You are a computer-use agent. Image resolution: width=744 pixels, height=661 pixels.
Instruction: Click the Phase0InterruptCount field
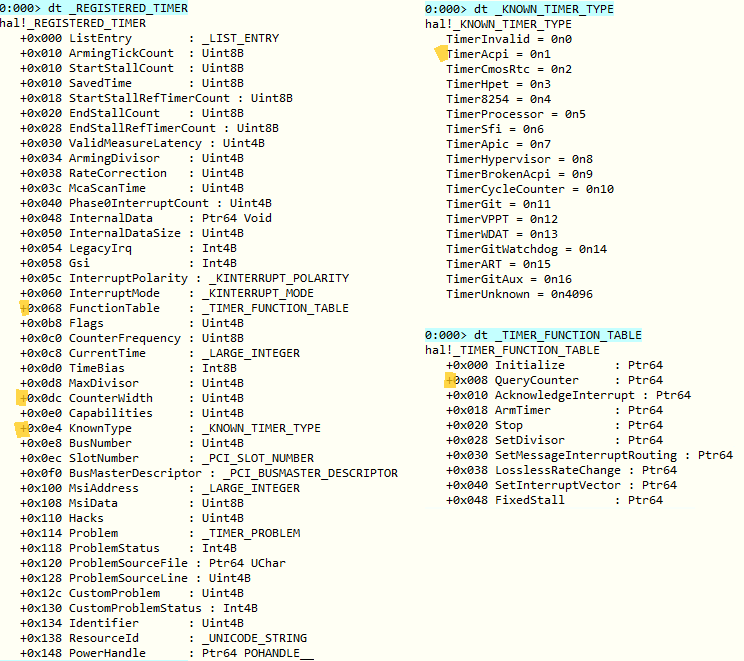click(x=146, y=203)
